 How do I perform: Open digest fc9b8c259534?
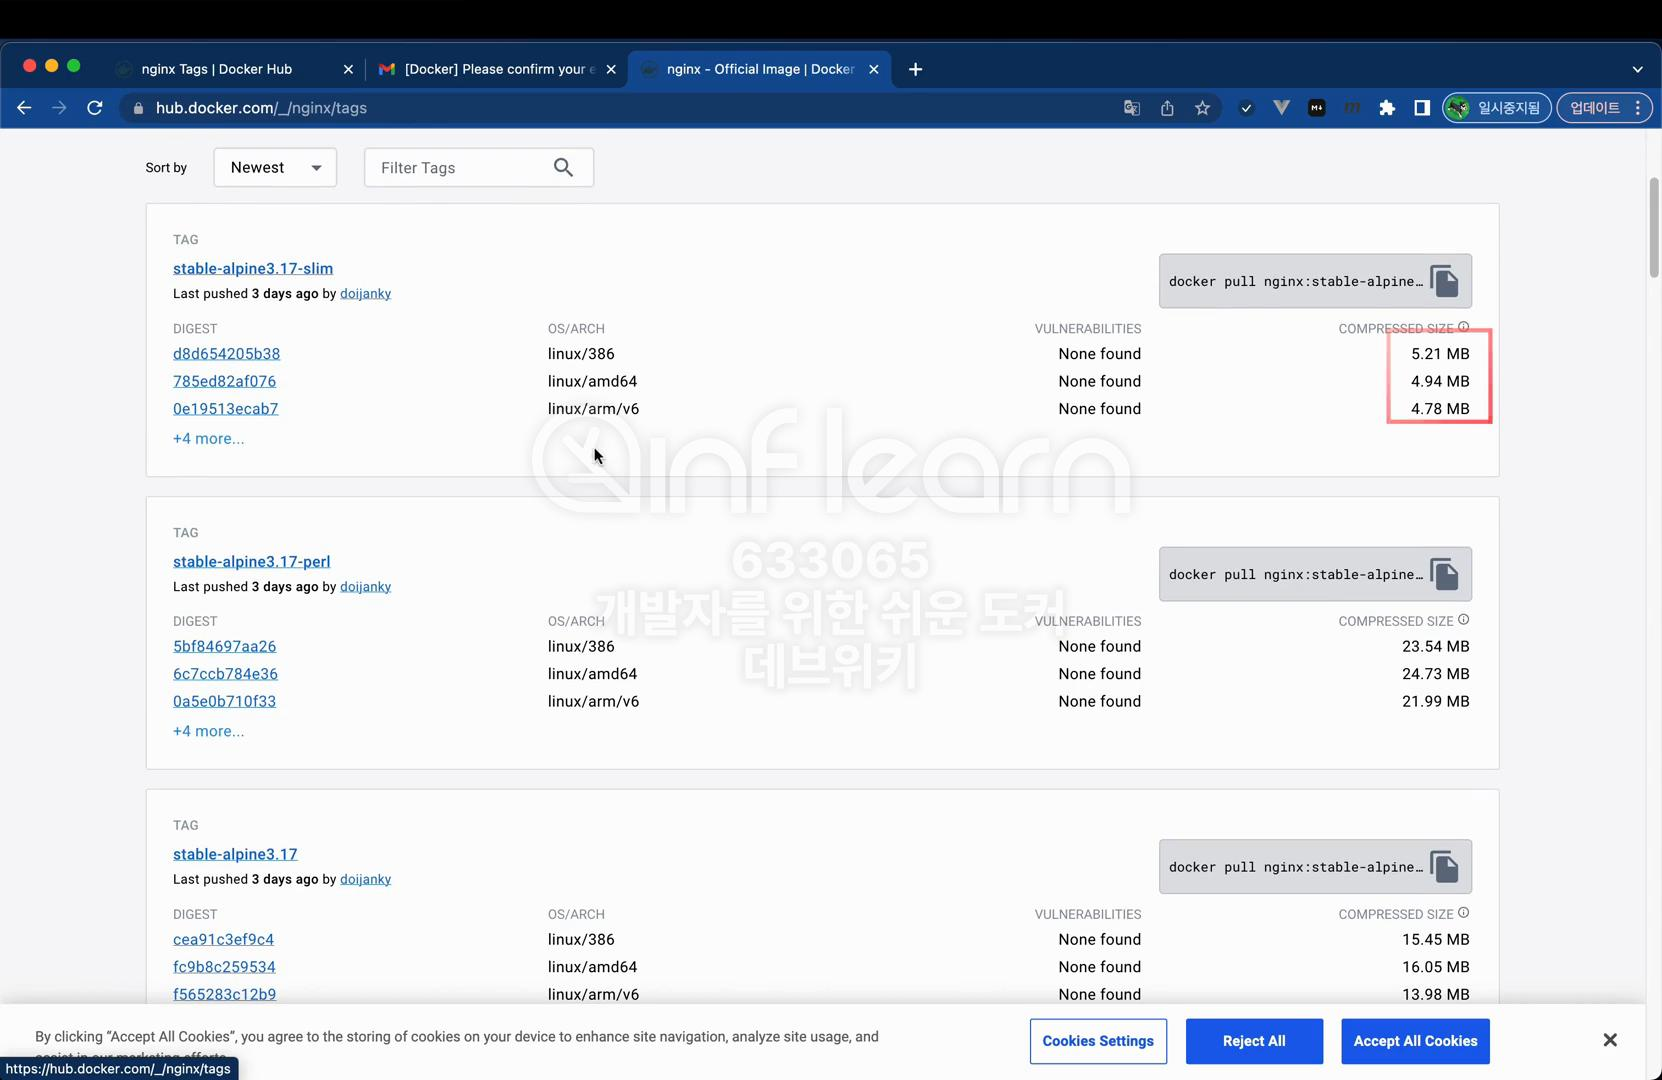pyautogui.click(x=224, y=967)
